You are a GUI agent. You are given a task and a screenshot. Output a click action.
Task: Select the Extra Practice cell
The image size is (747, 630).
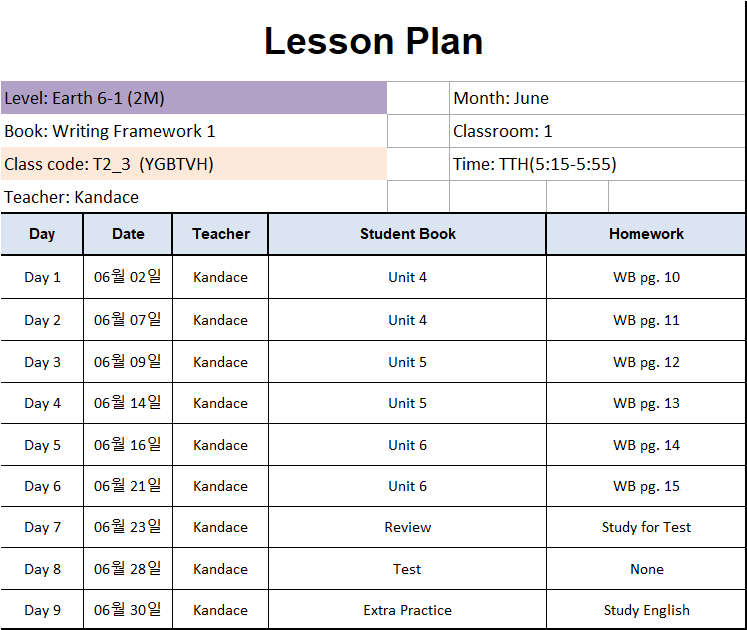tap(407, 610)
